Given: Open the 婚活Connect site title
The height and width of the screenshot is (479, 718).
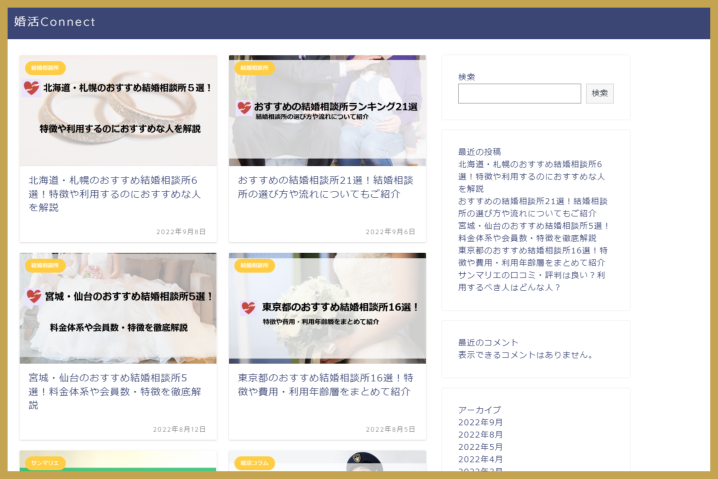Looking at the screenshot, I should coord(54,22).
